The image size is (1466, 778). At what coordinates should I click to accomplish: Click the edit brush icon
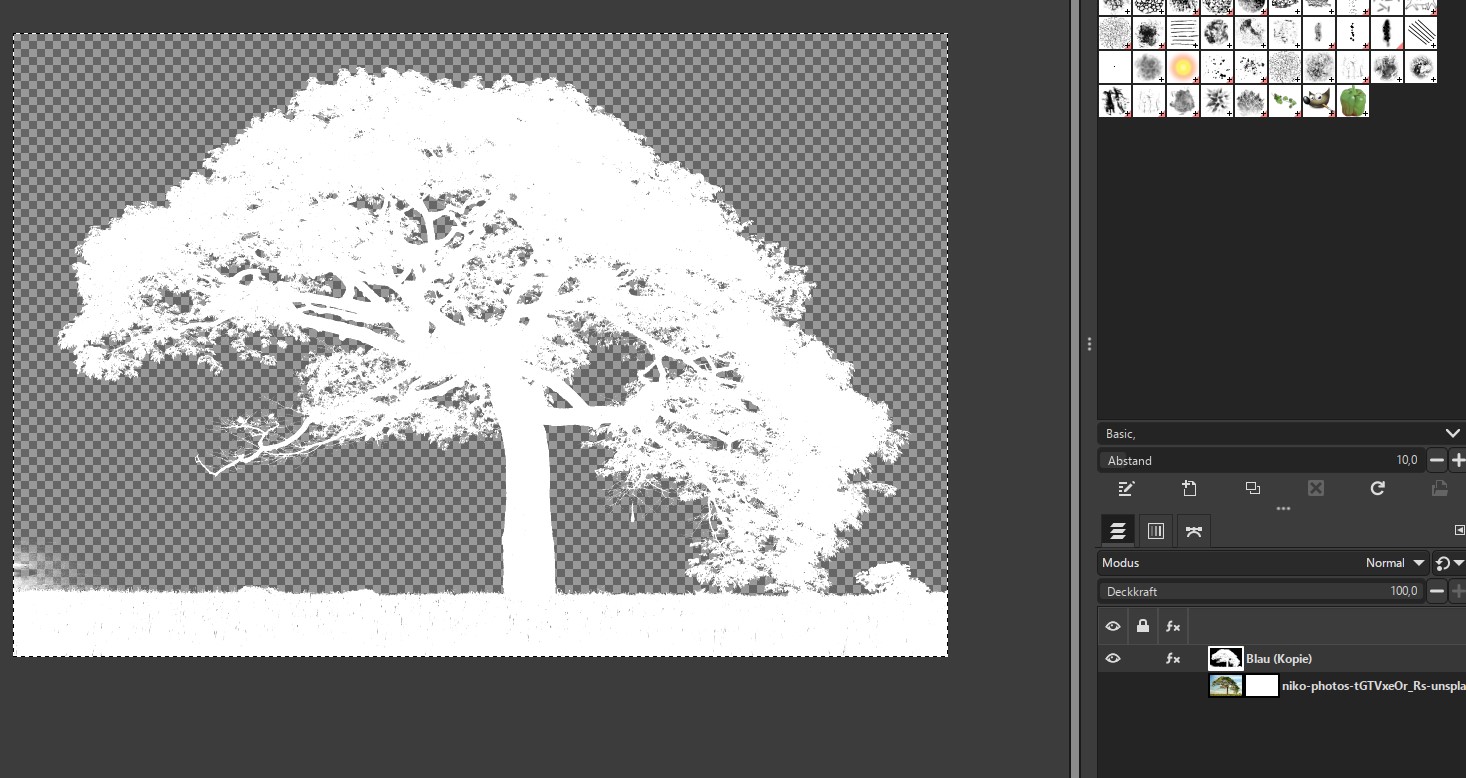(1127, 489)
